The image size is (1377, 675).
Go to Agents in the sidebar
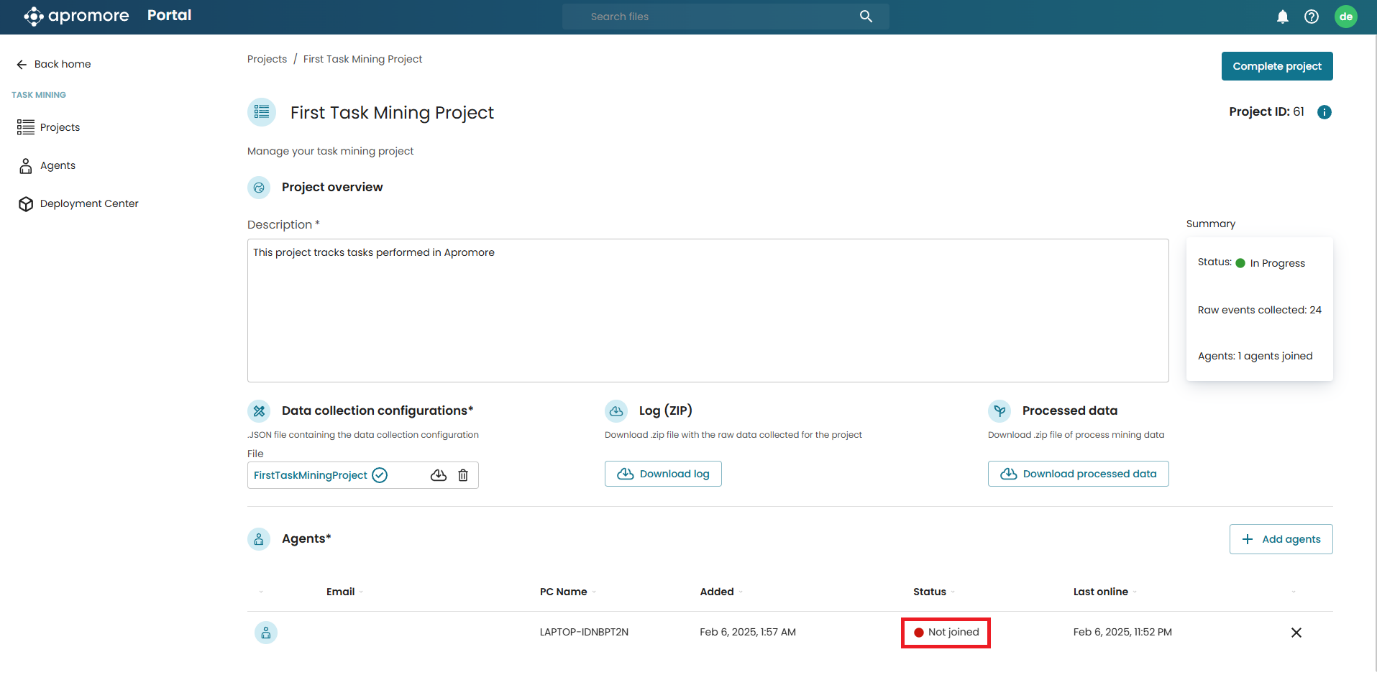coord(57,165)
